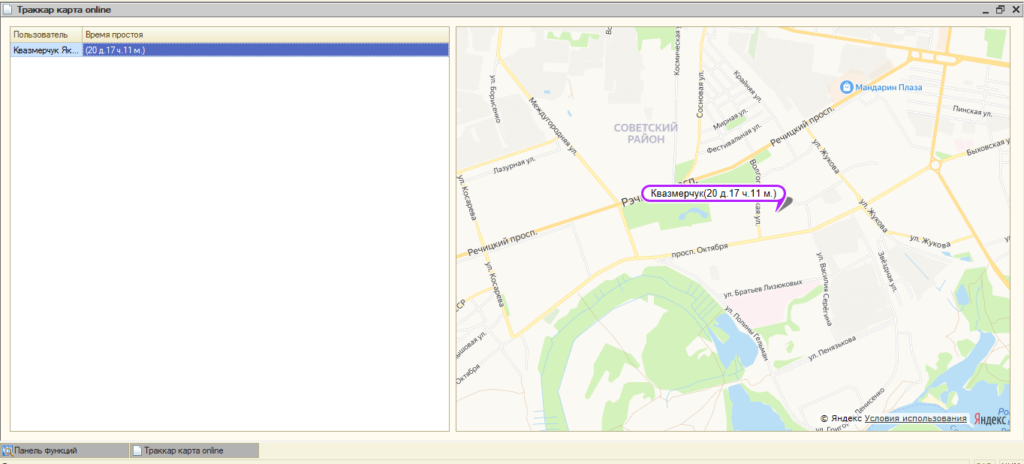Click the Квазмерчук balloon label on the map
1024x464 pixels.
click(x=712, y=193)
